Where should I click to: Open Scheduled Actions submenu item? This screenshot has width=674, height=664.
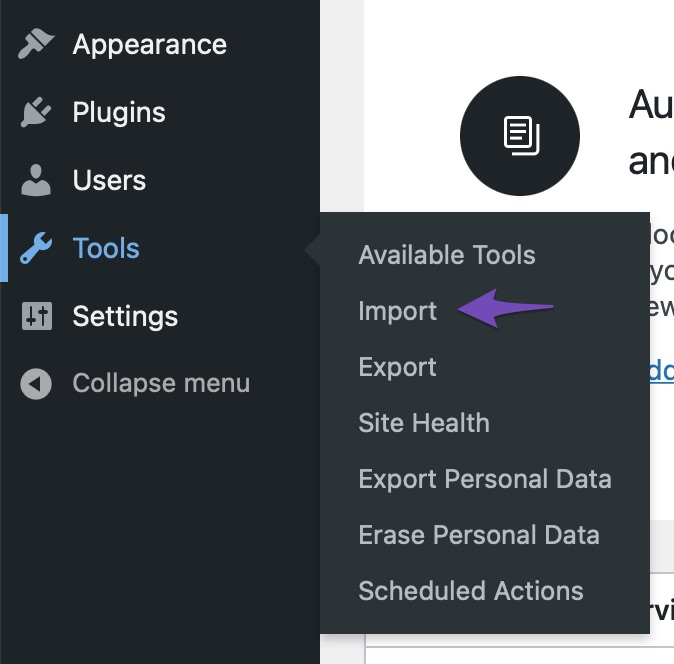(471, 591)
